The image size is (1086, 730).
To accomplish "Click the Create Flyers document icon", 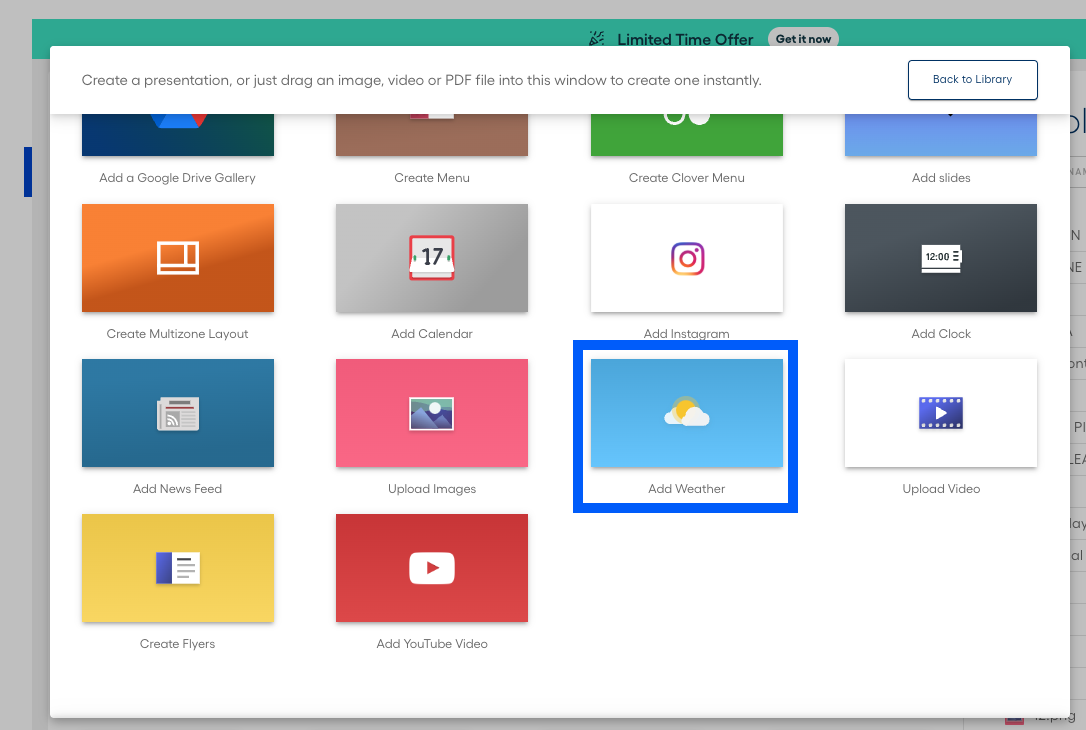I will point(178,568).
